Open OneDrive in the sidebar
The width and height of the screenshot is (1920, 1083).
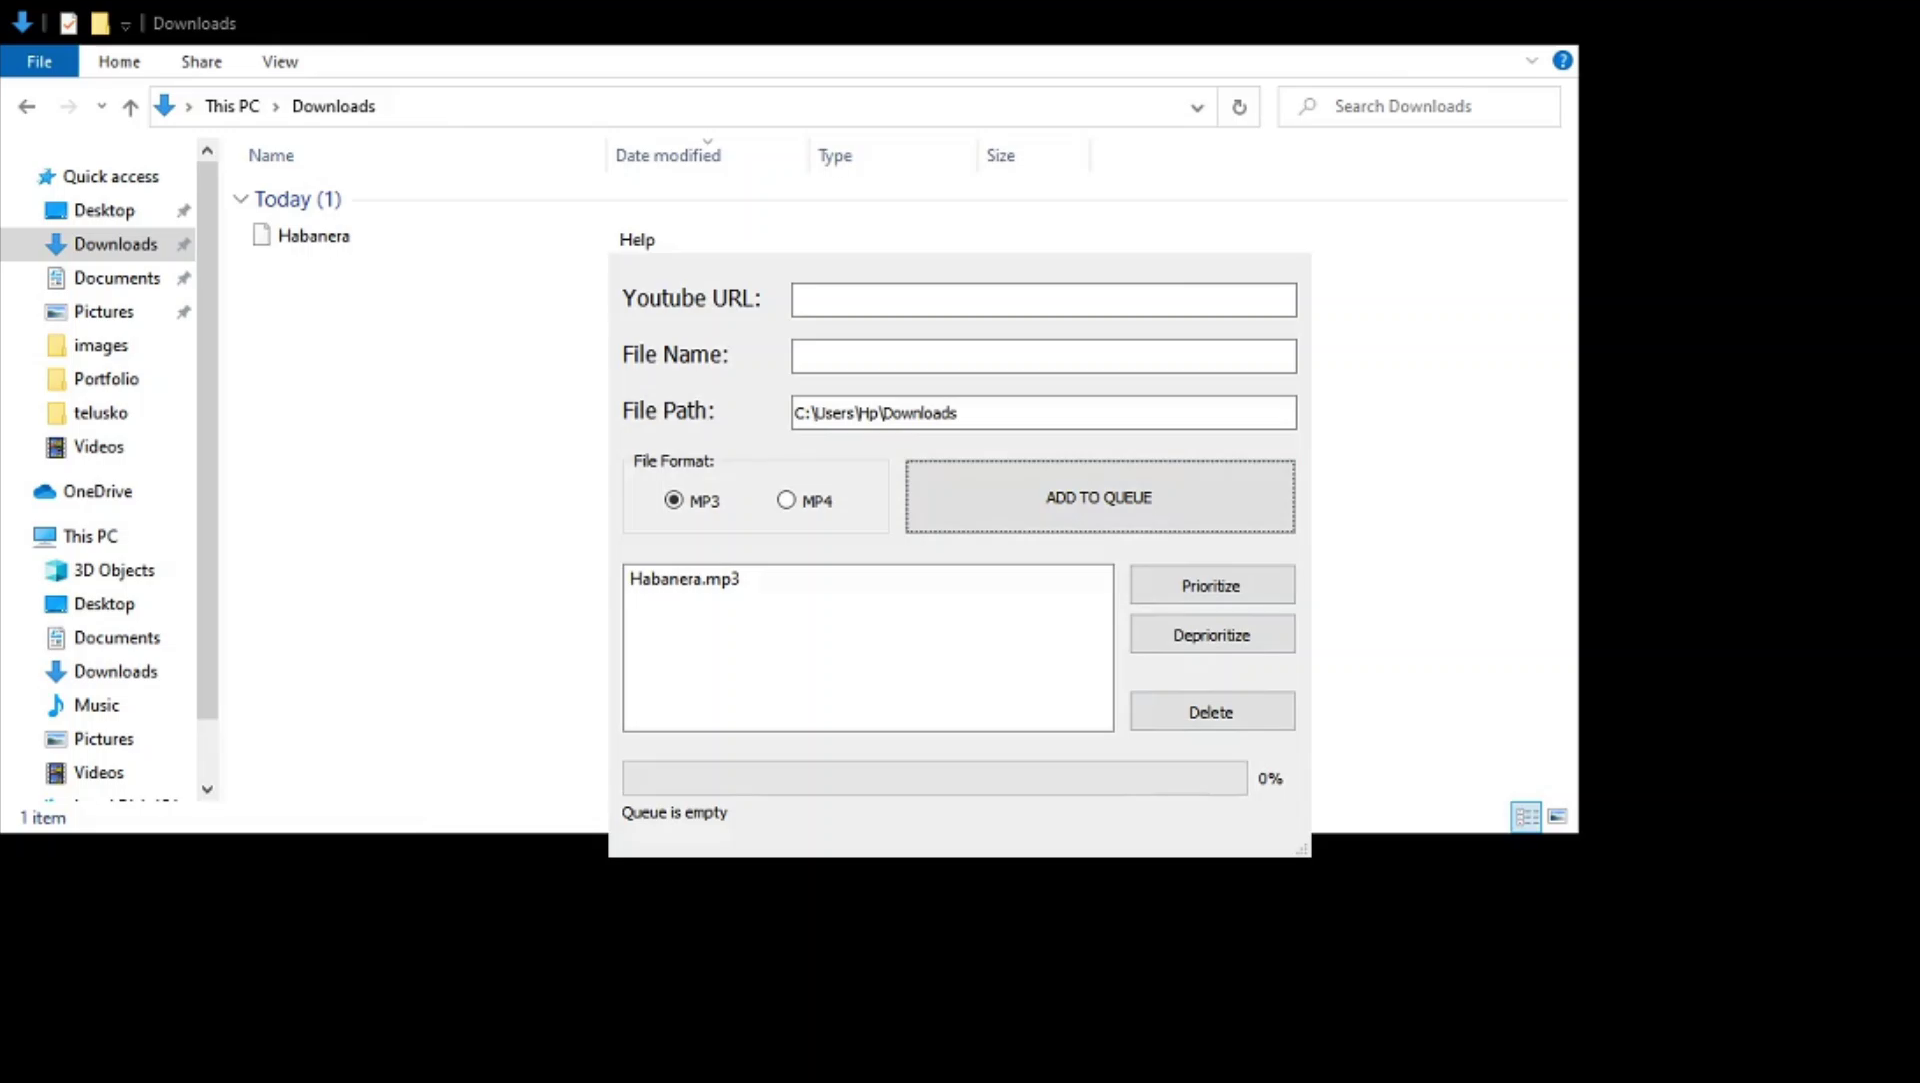click(97, 491)
